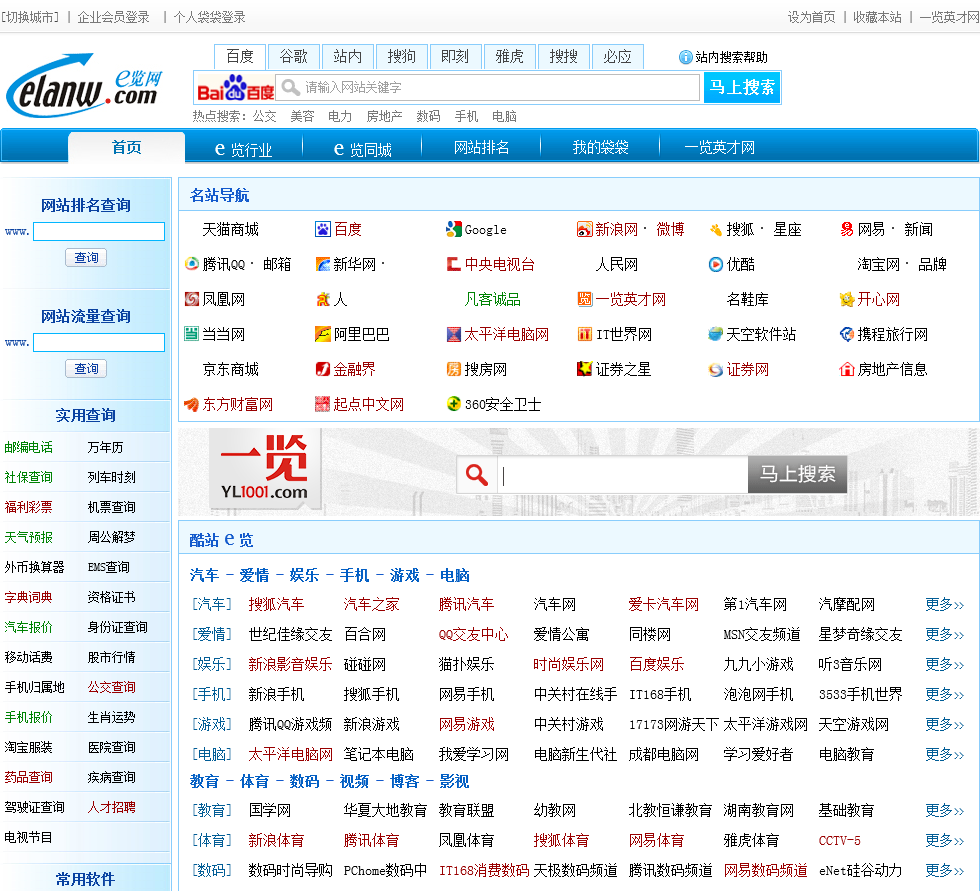Click the Kaixin icon beside 开心网
This screenshot has width=980, height=891.
point(847,299)
